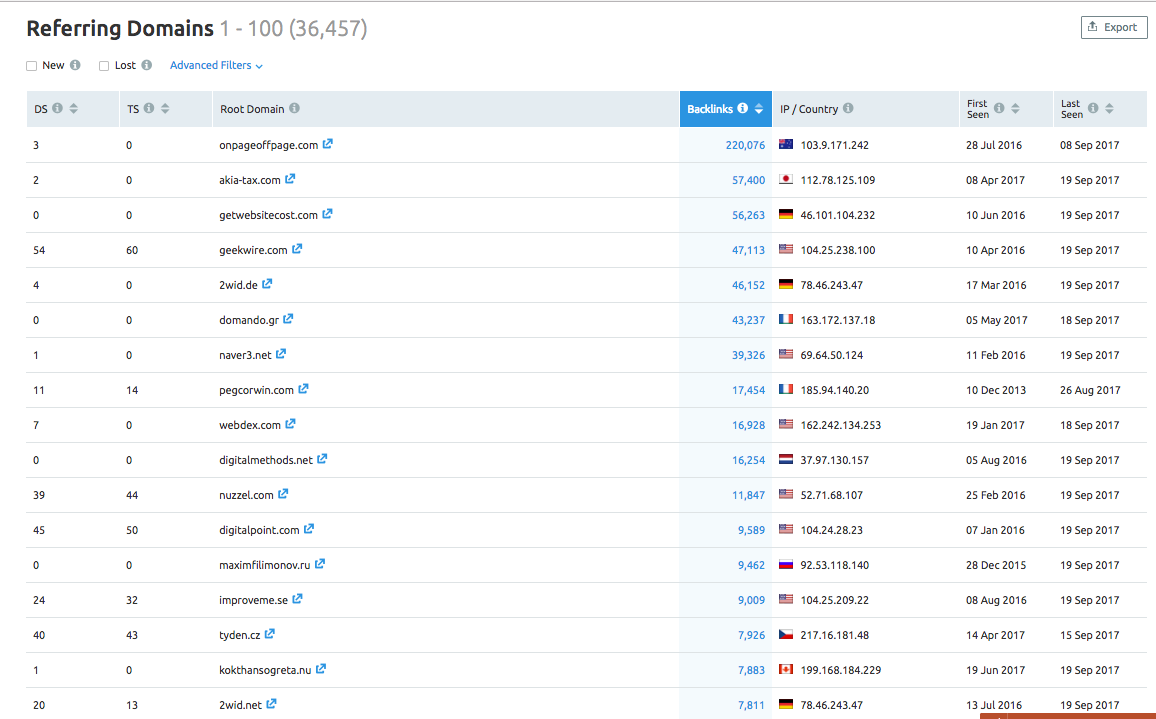Expand the Advanced Filters dropdown

tap(216, 65)
